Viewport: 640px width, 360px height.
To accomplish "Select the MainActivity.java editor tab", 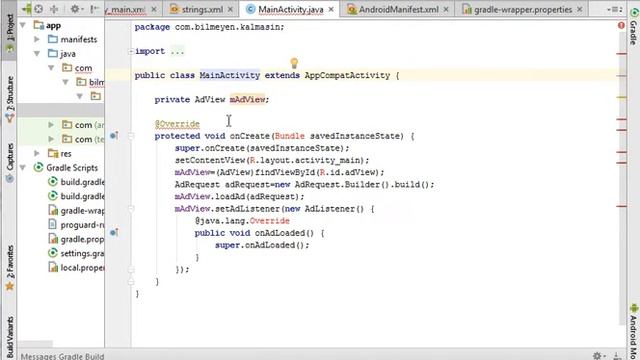I will click(290, 9).
